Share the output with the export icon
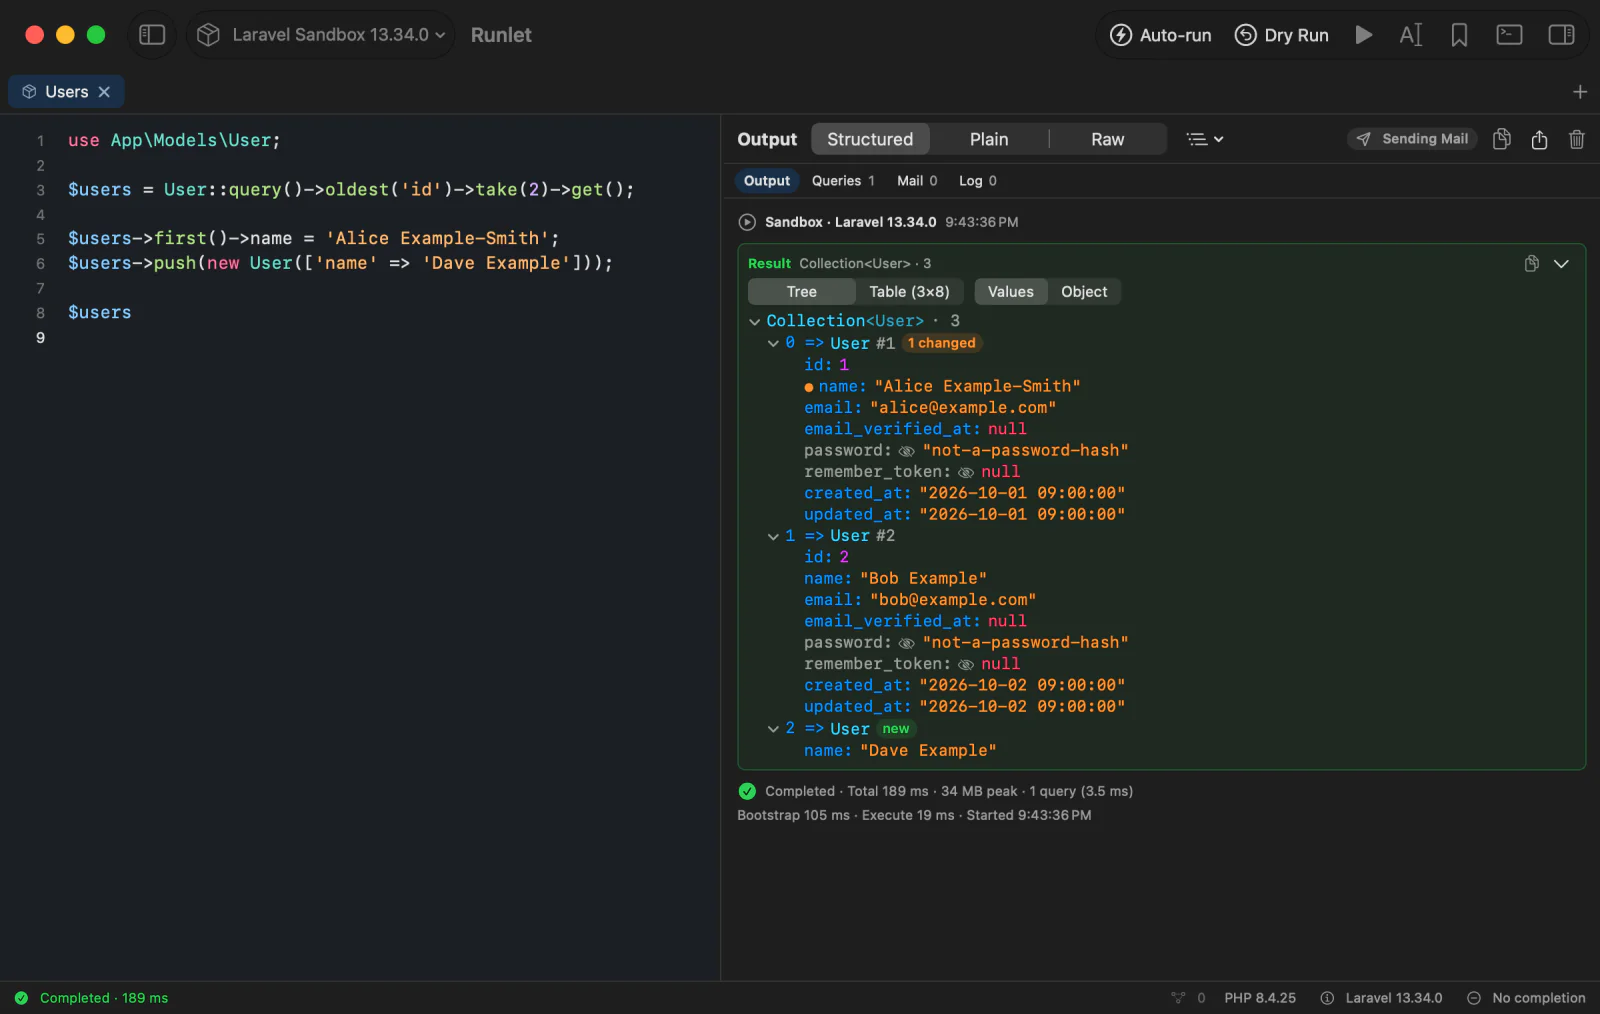This screenshot has height=1014, width=1600. pyautogui.click(x=1539, y=139)
